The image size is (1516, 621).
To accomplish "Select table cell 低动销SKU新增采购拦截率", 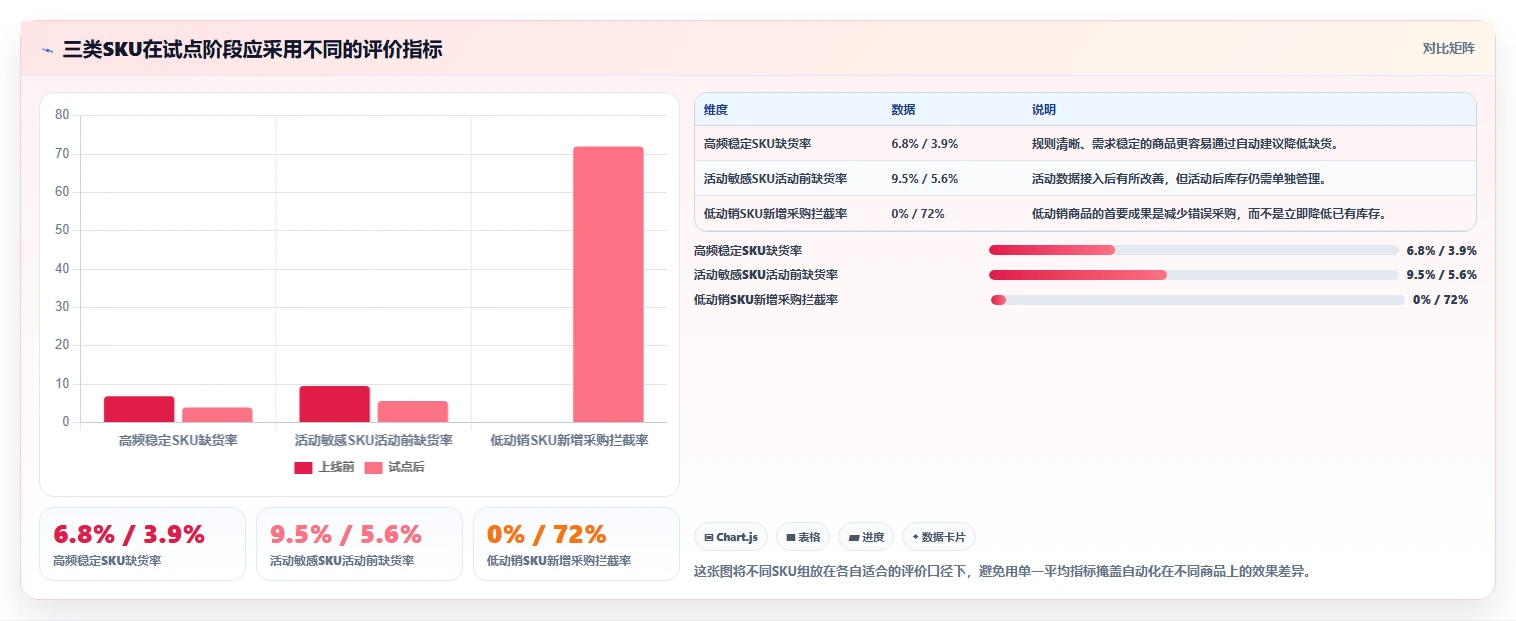I will tap(775, 214).
